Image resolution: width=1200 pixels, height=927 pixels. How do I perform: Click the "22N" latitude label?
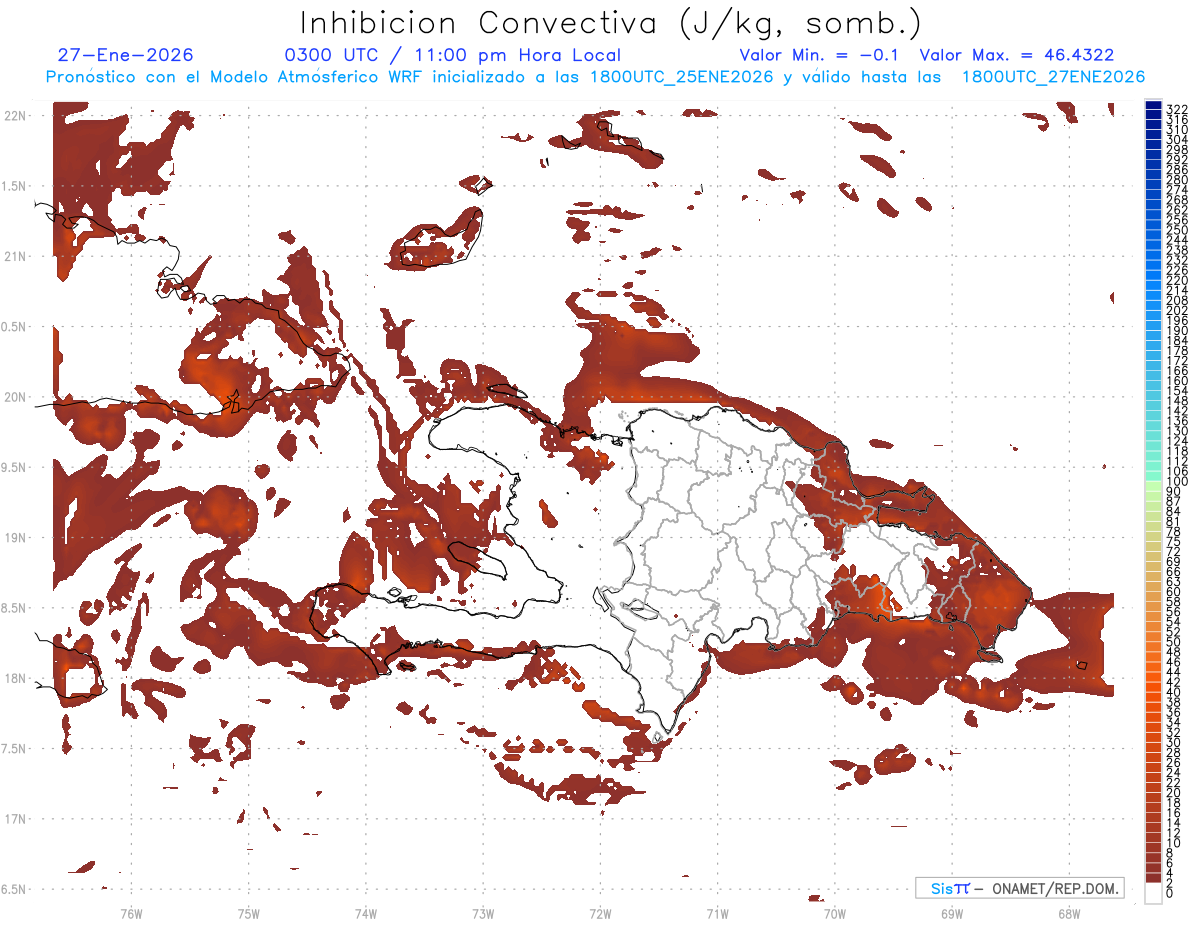[x=15, y=116]
